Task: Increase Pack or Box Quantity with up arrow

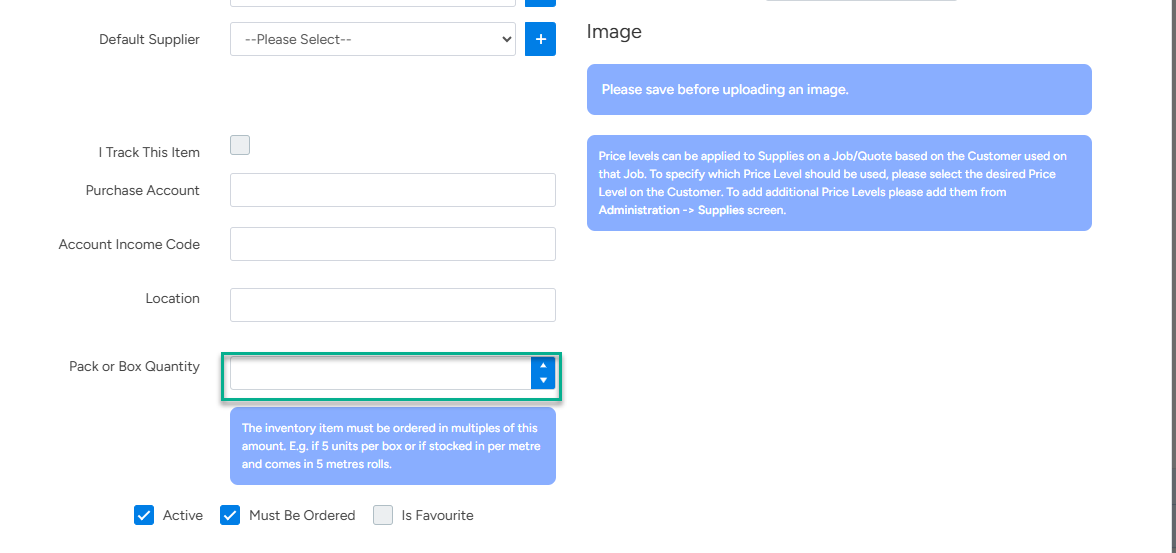Action: 543,366
